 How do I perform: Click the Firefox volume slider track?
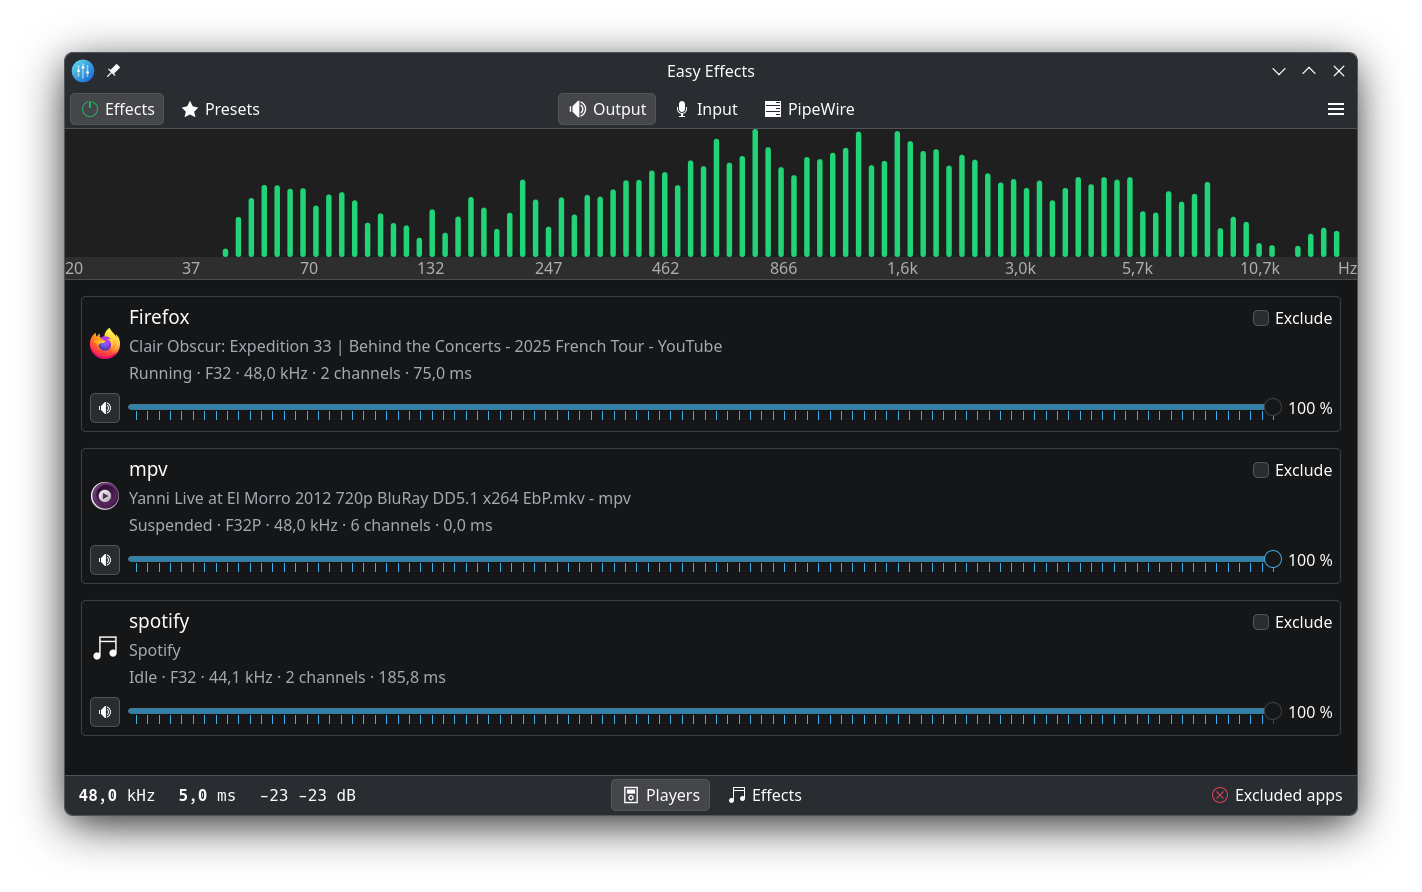click(700, 407)
